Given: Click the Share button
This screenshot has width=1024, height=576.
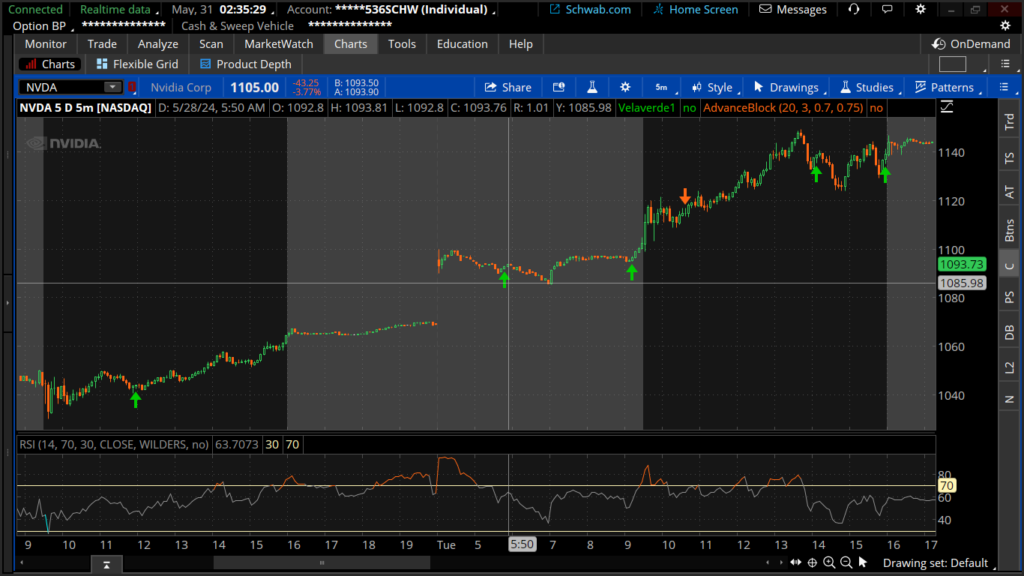Looking at the screenshot, I should (x=508, y=87).
